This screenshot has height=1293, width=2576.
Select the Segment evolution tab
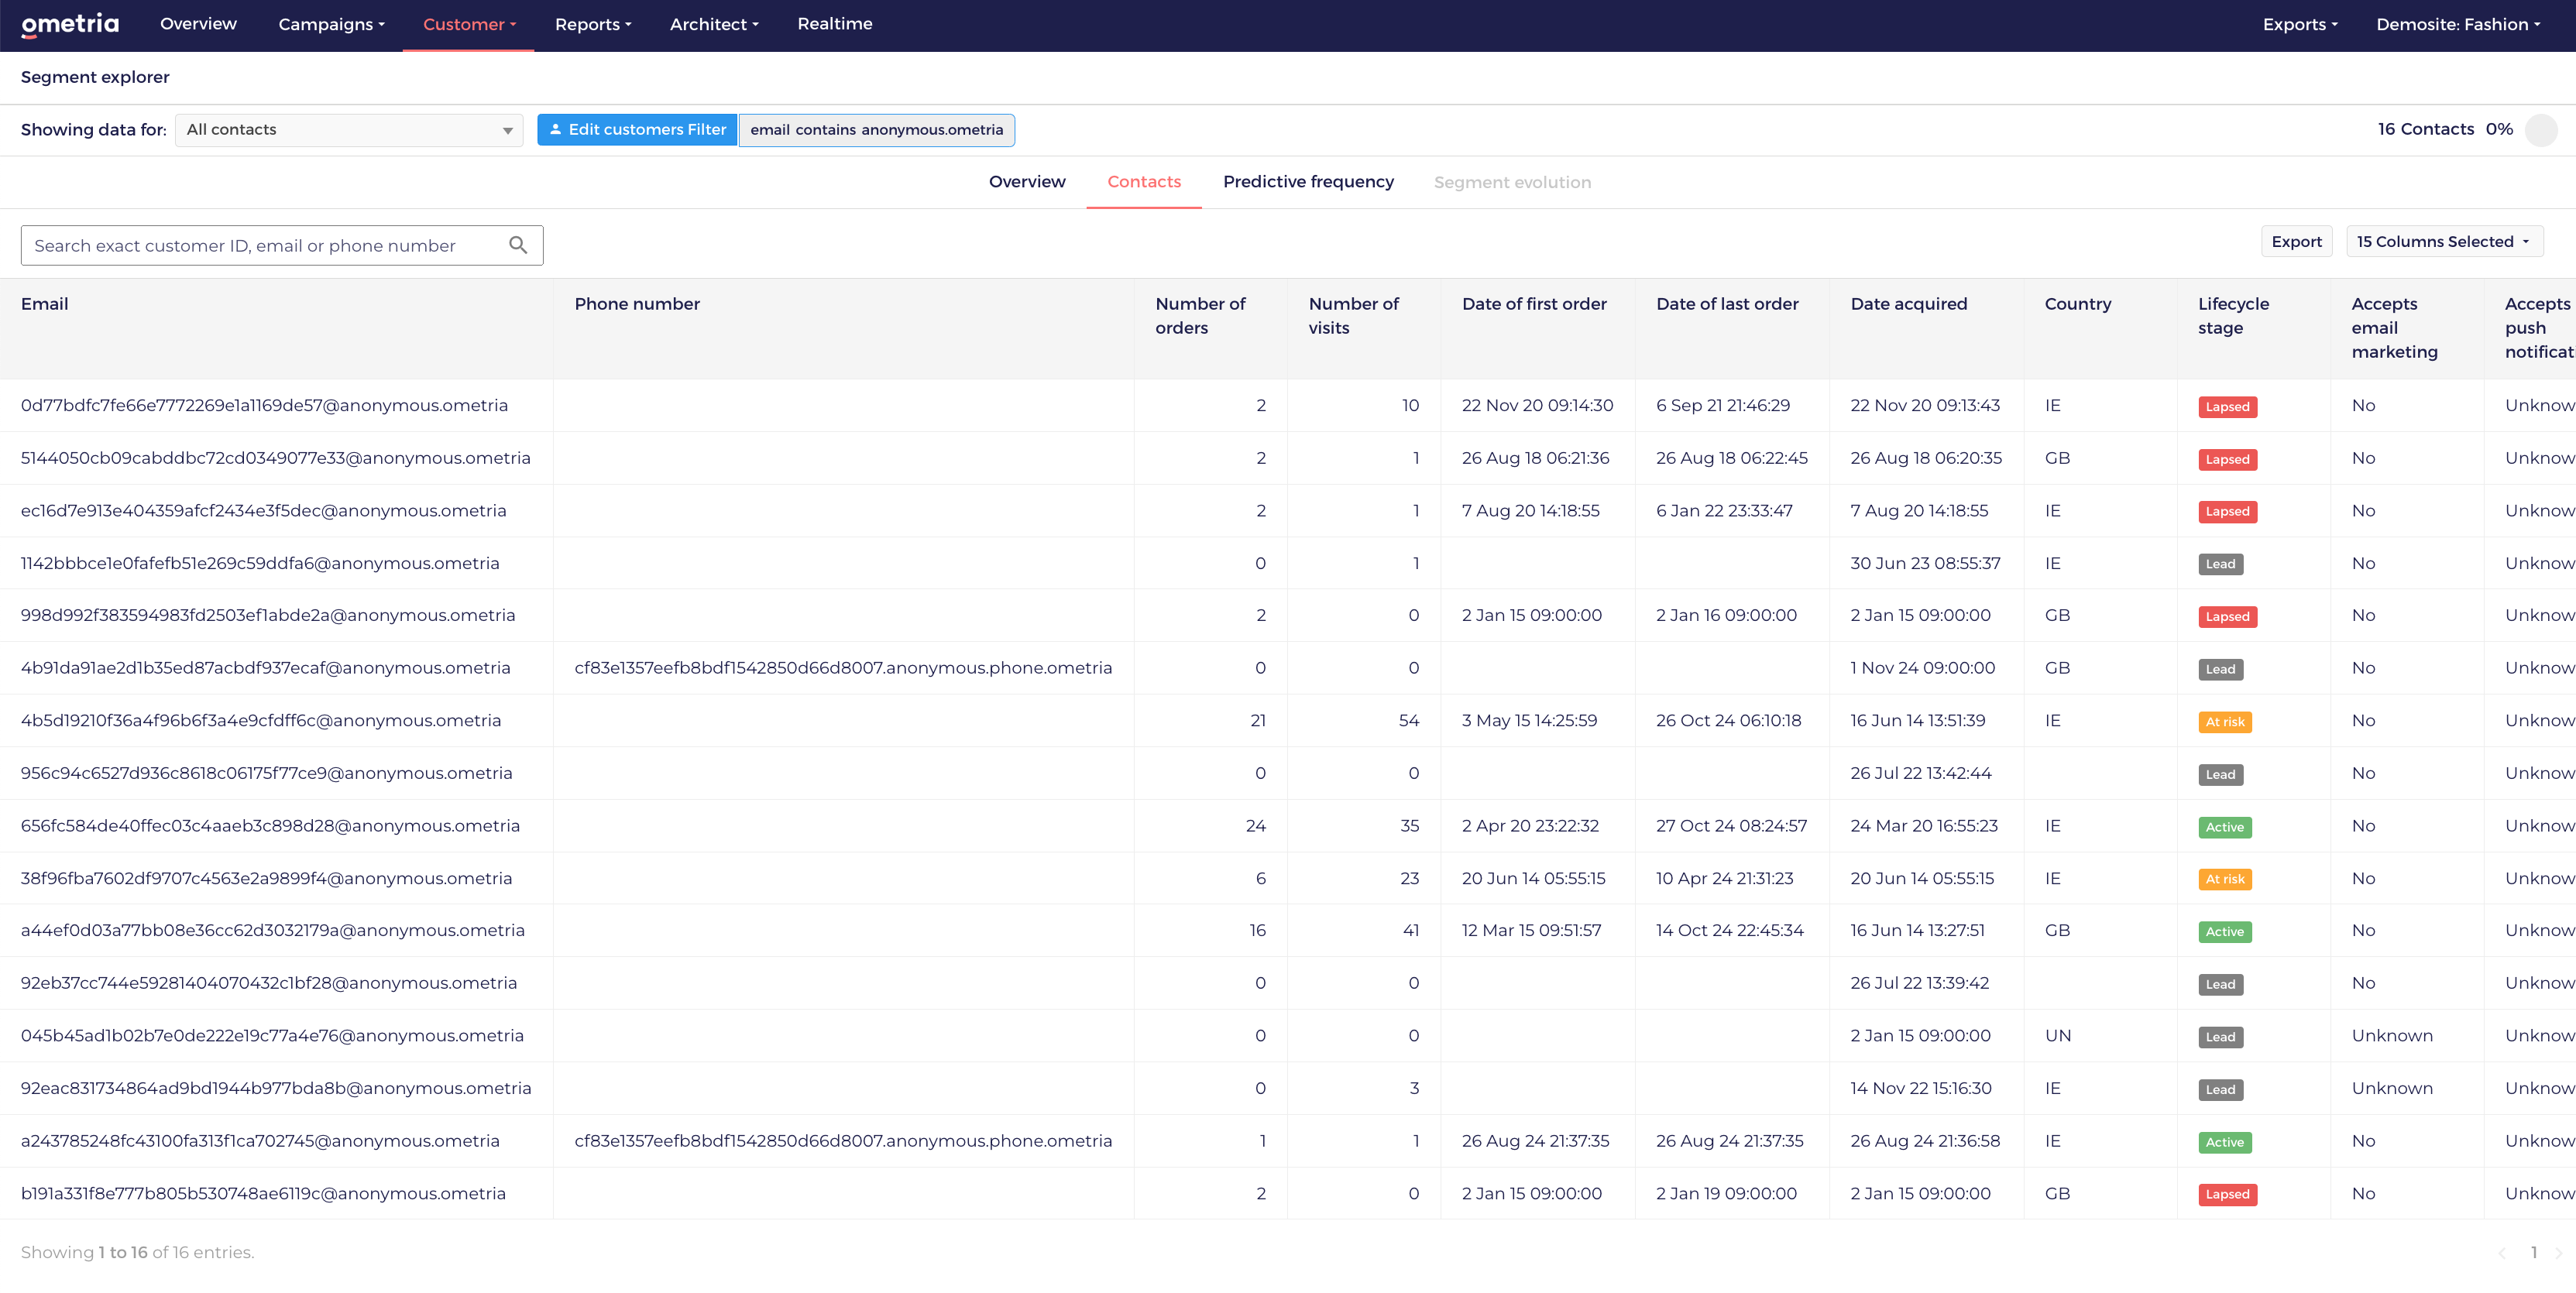[1512, 183]
